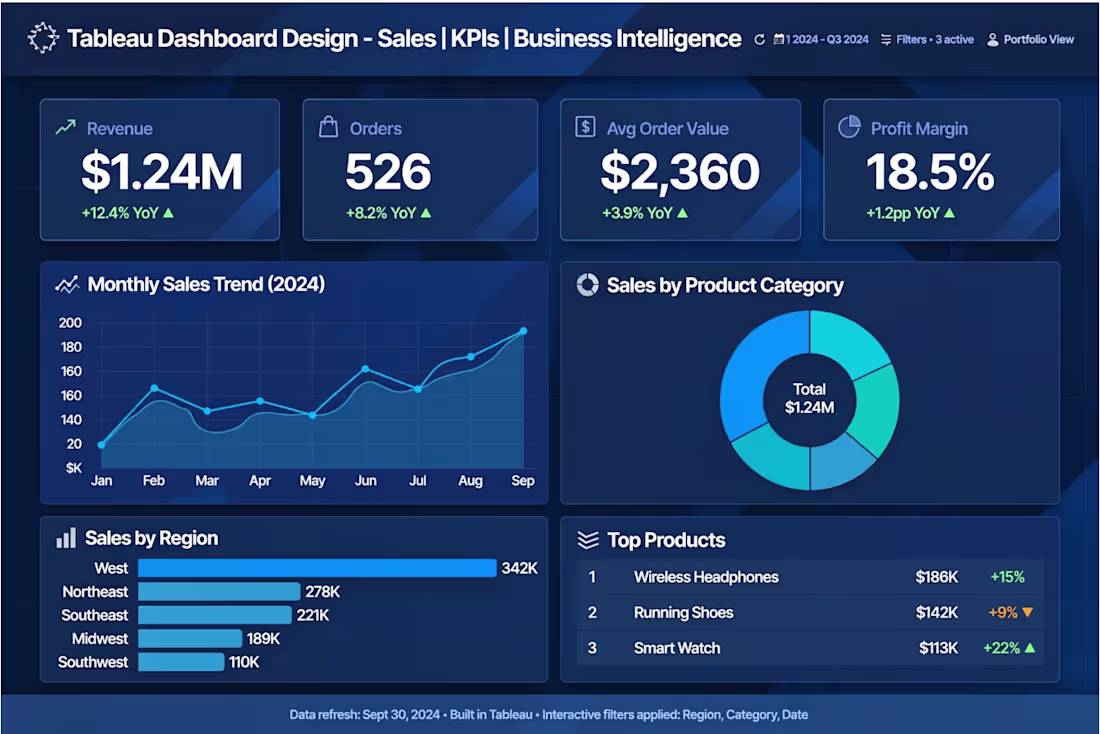
Task: Select the $2,360 average order value
Action: click(680, 172)
